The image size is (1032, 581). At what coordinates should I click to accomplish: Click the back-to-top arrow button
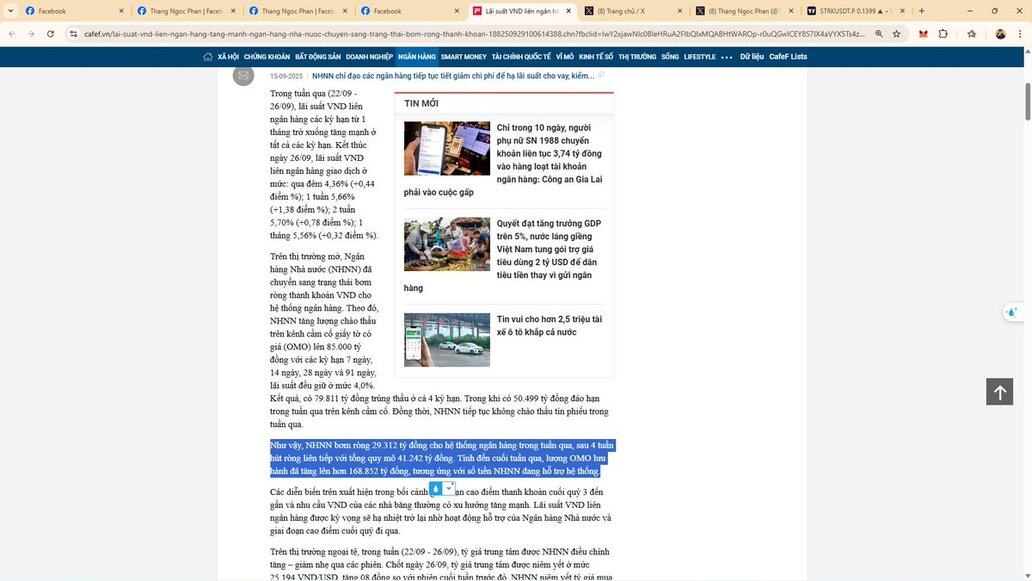999,391
